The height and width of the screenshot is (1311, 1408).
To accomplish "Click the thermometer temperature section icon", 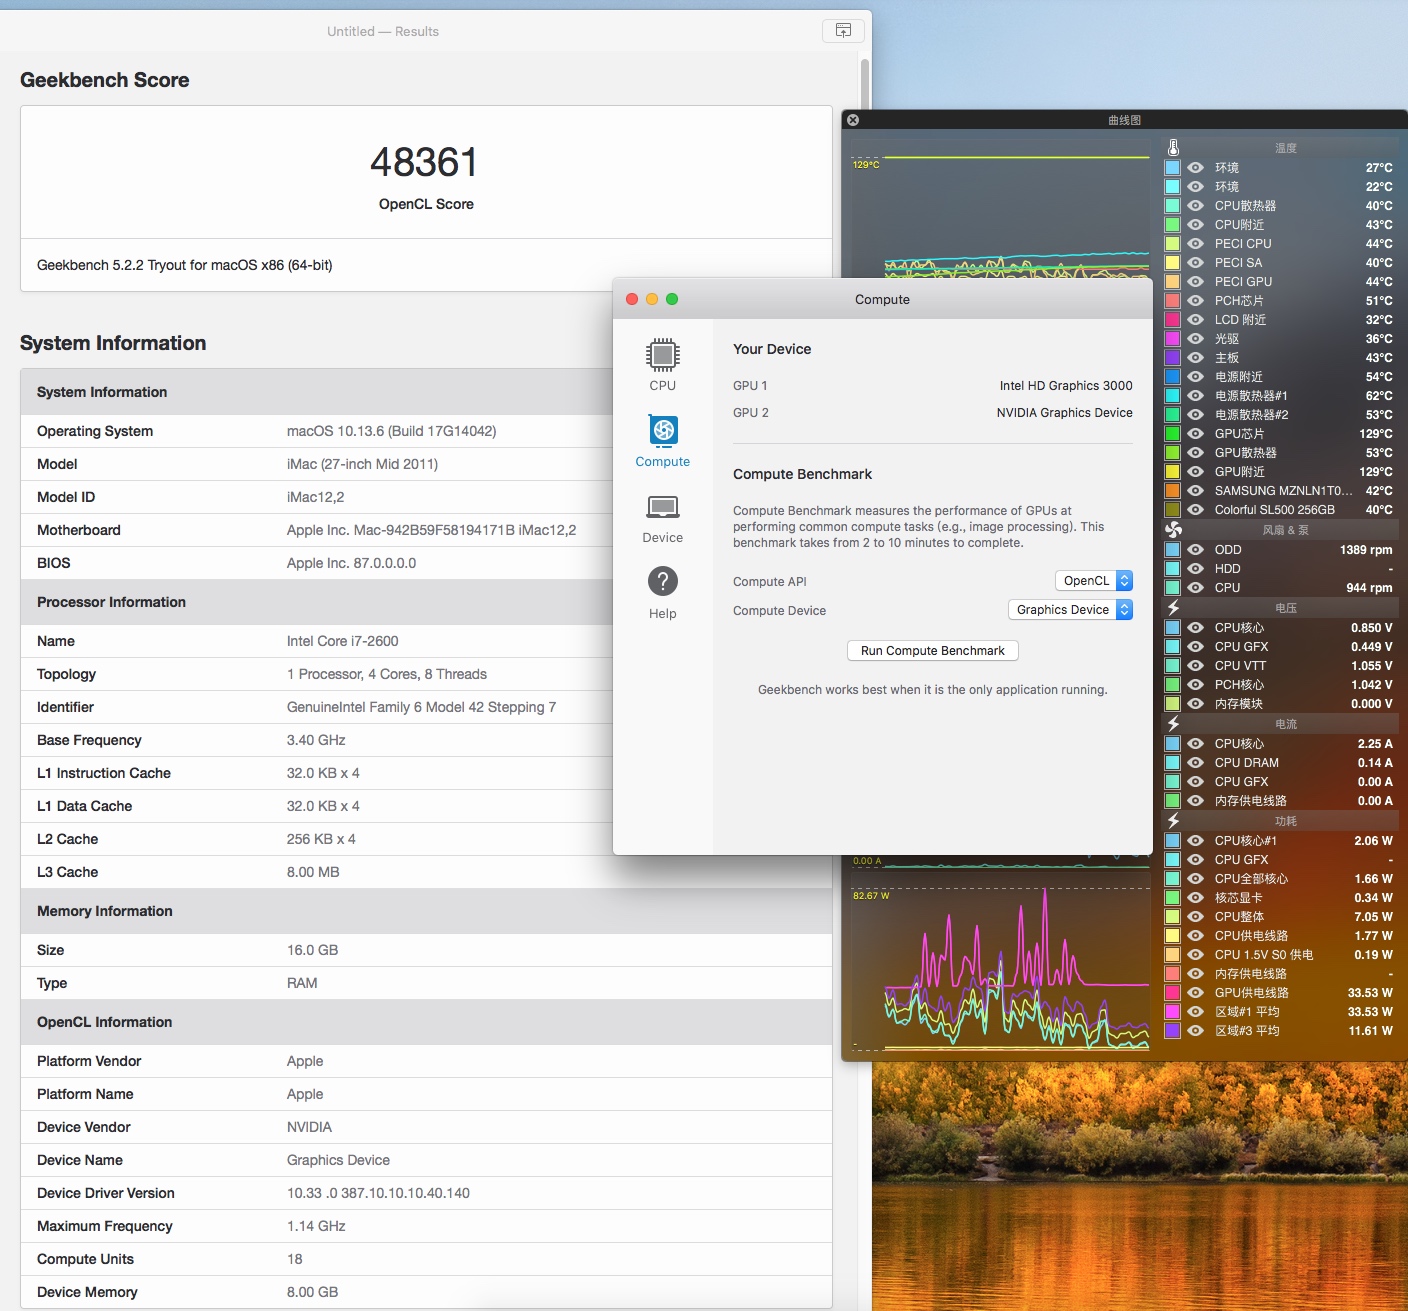I will (1173, 148).
